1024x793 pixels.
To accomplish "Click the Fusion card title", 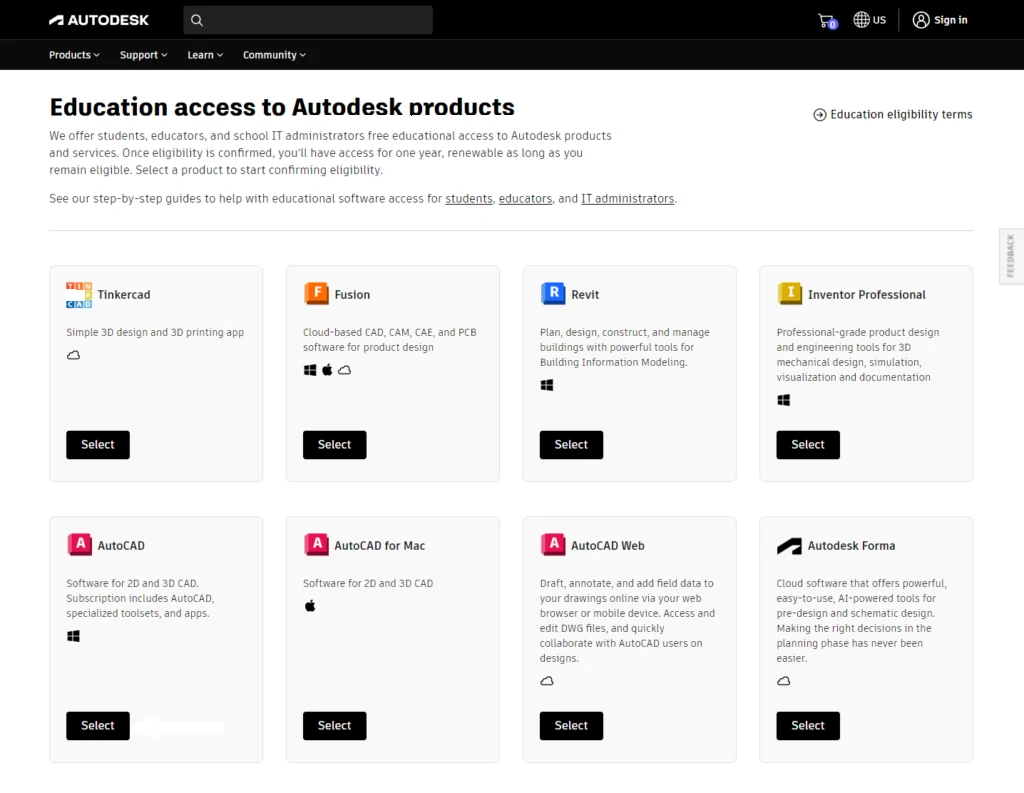I will pyautogui.click(x=352, y=295).
